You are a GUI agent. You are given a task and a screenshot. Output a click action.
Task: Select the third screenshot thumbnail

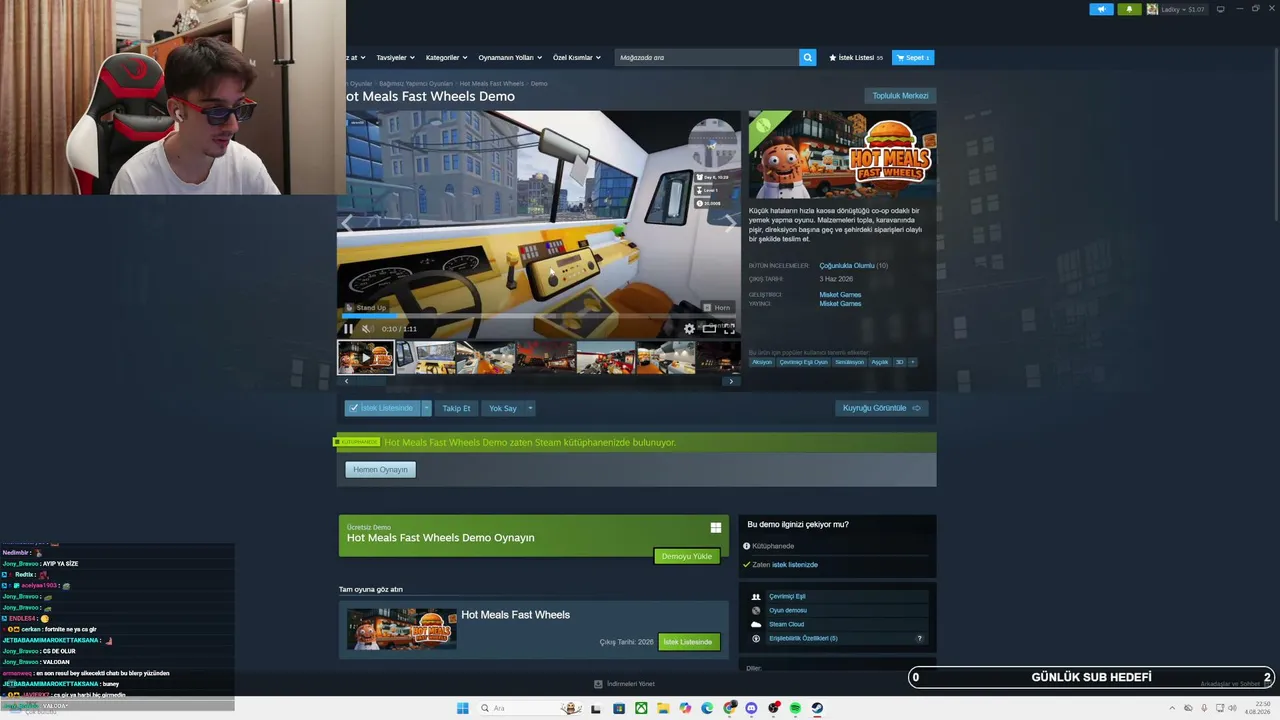(486, 357)
